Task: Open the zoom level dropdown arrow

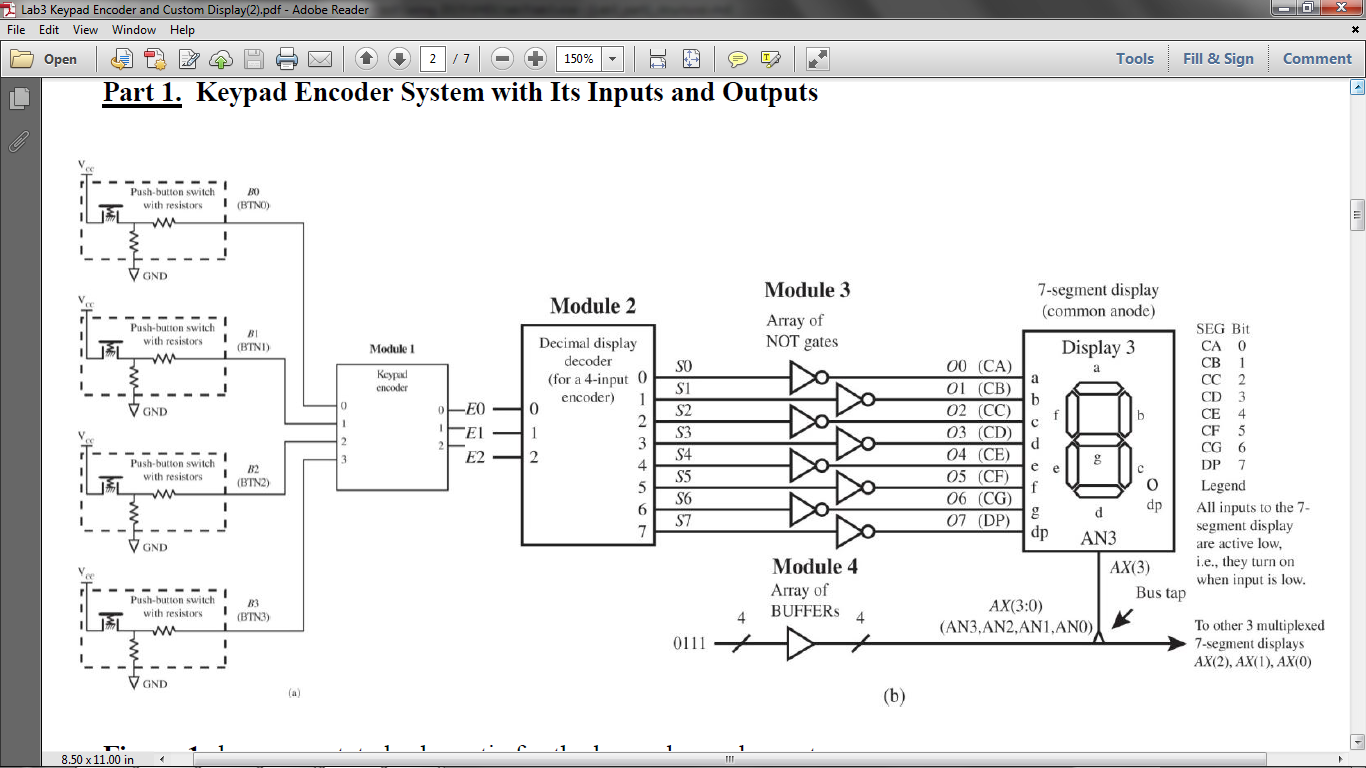Action: pos(613,59)
